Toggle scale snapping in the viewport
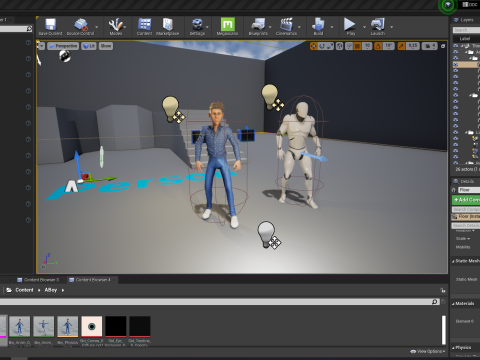This screenshot has width=480, height=360. coord(401,46)
